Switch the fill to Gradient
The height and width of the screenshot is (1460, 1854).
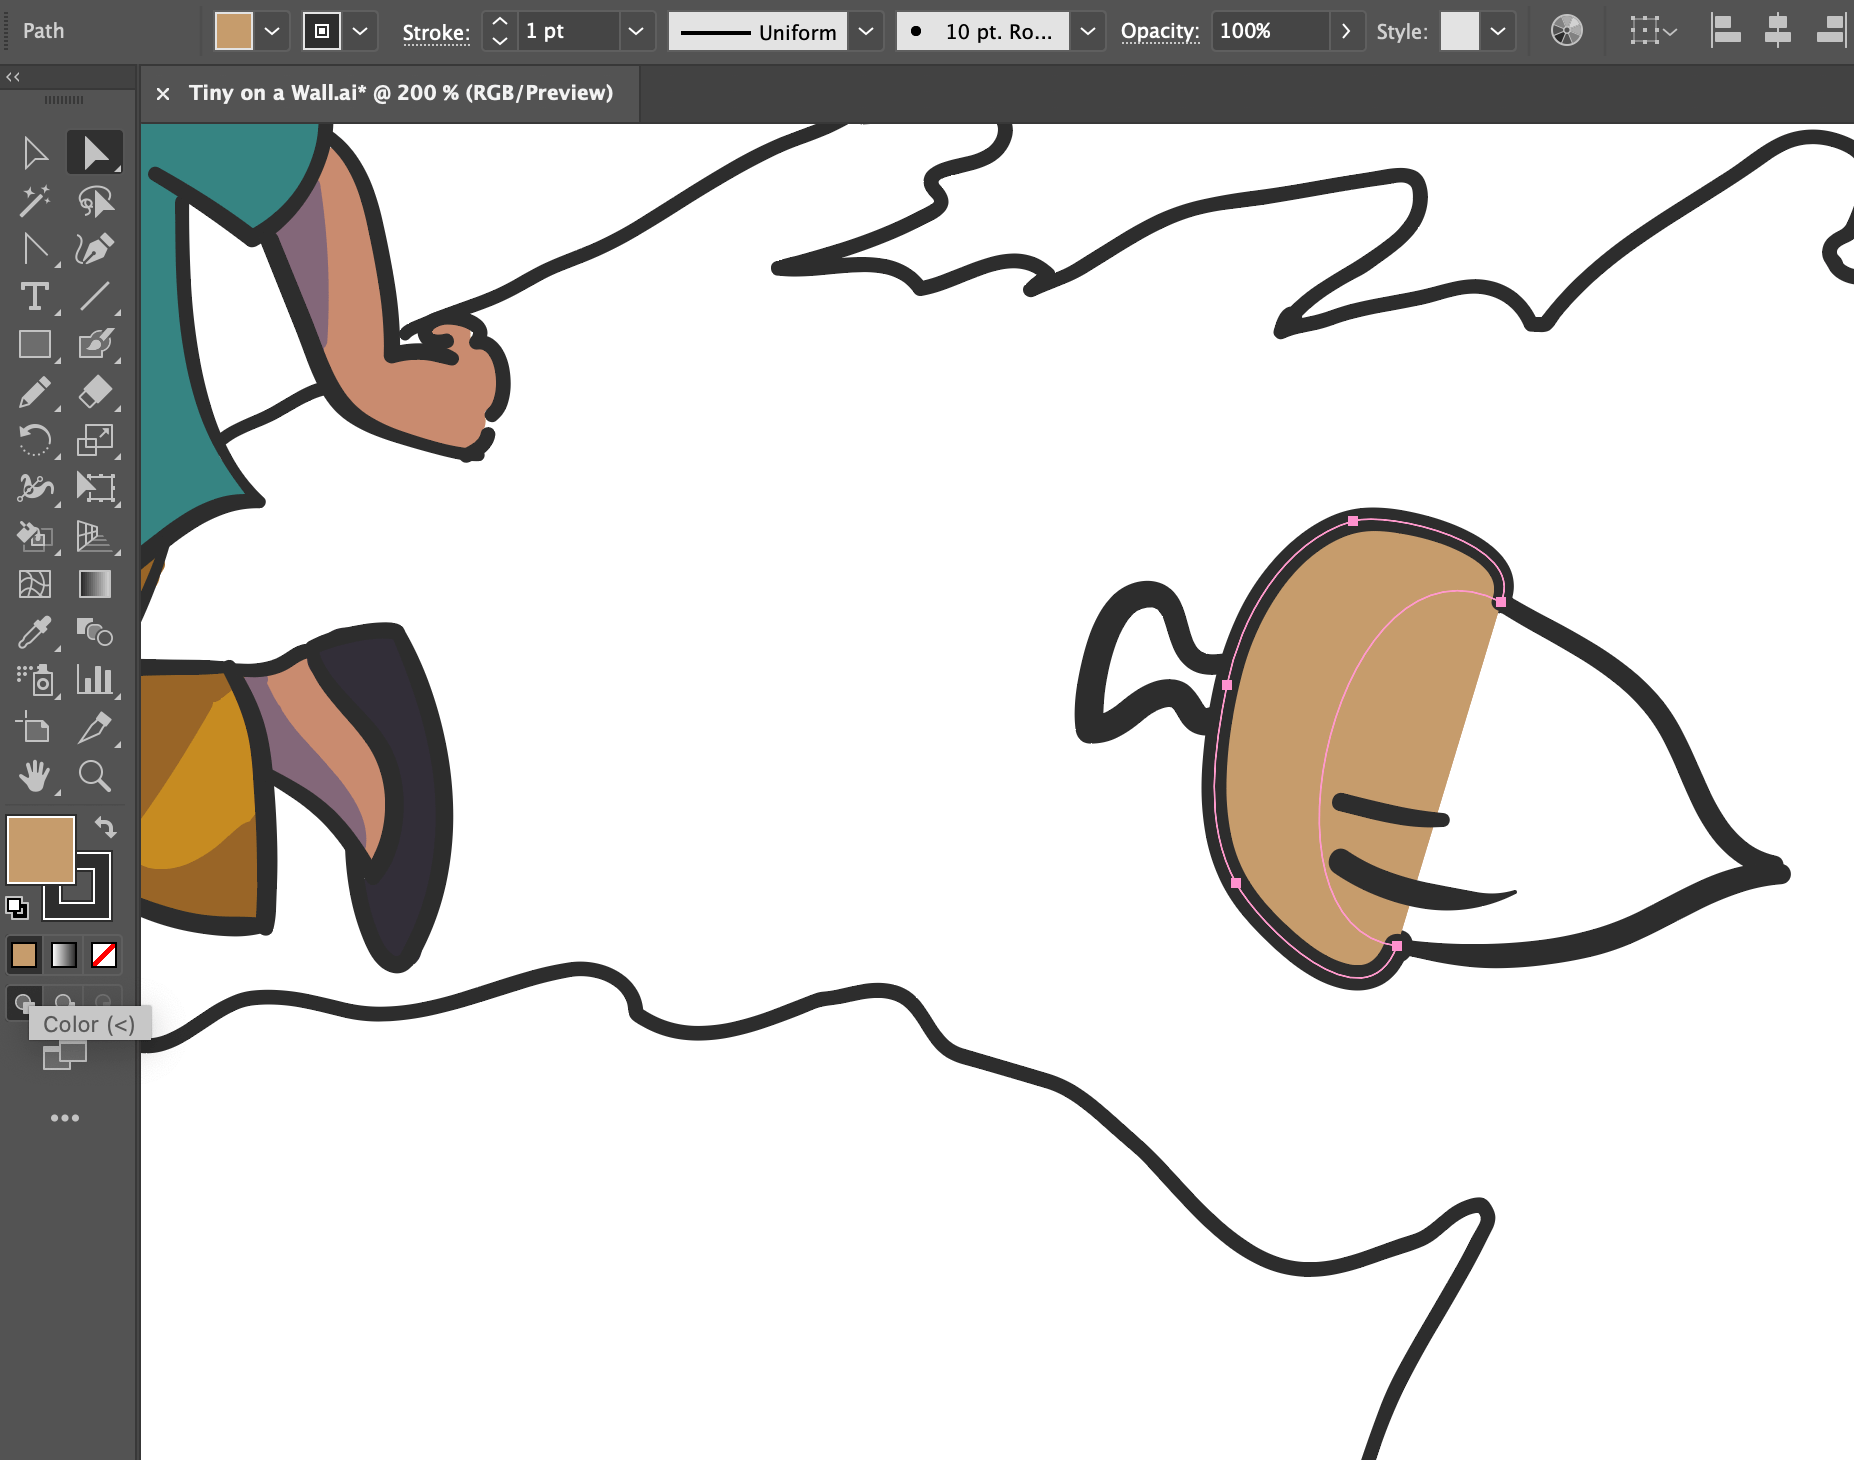(63, 955)
